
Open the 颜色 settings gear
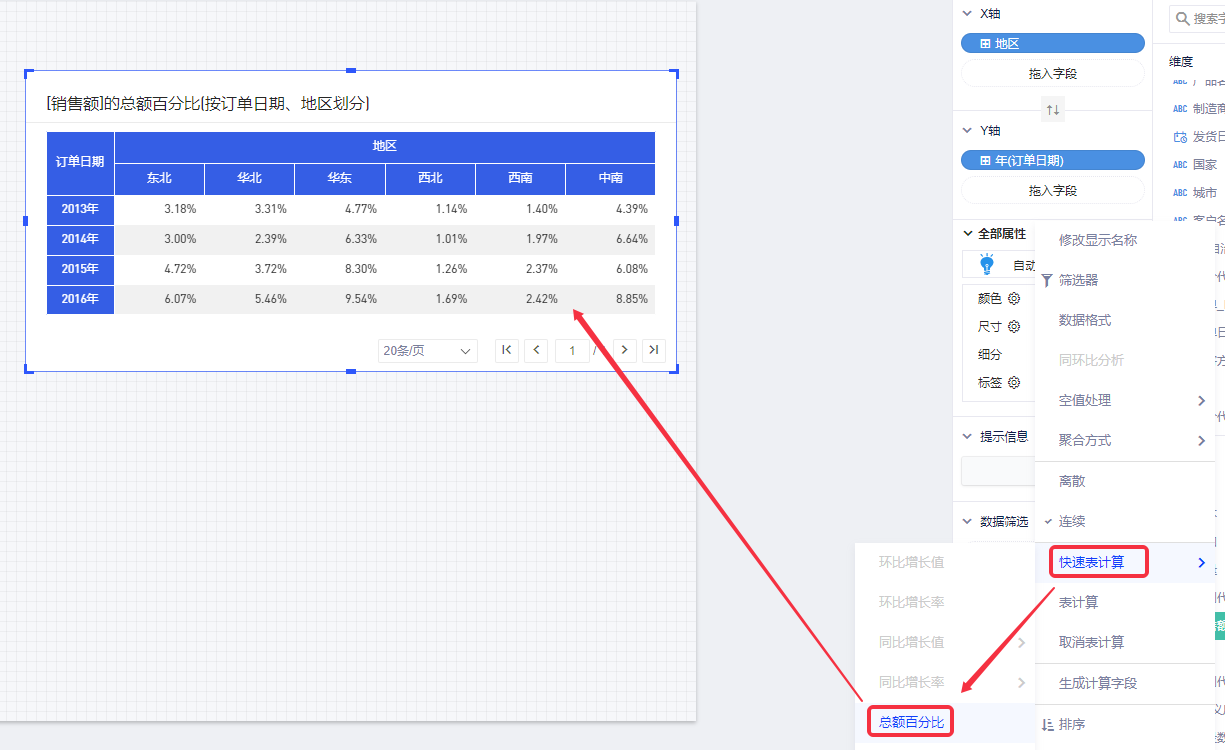click(x=1014, y=298)
